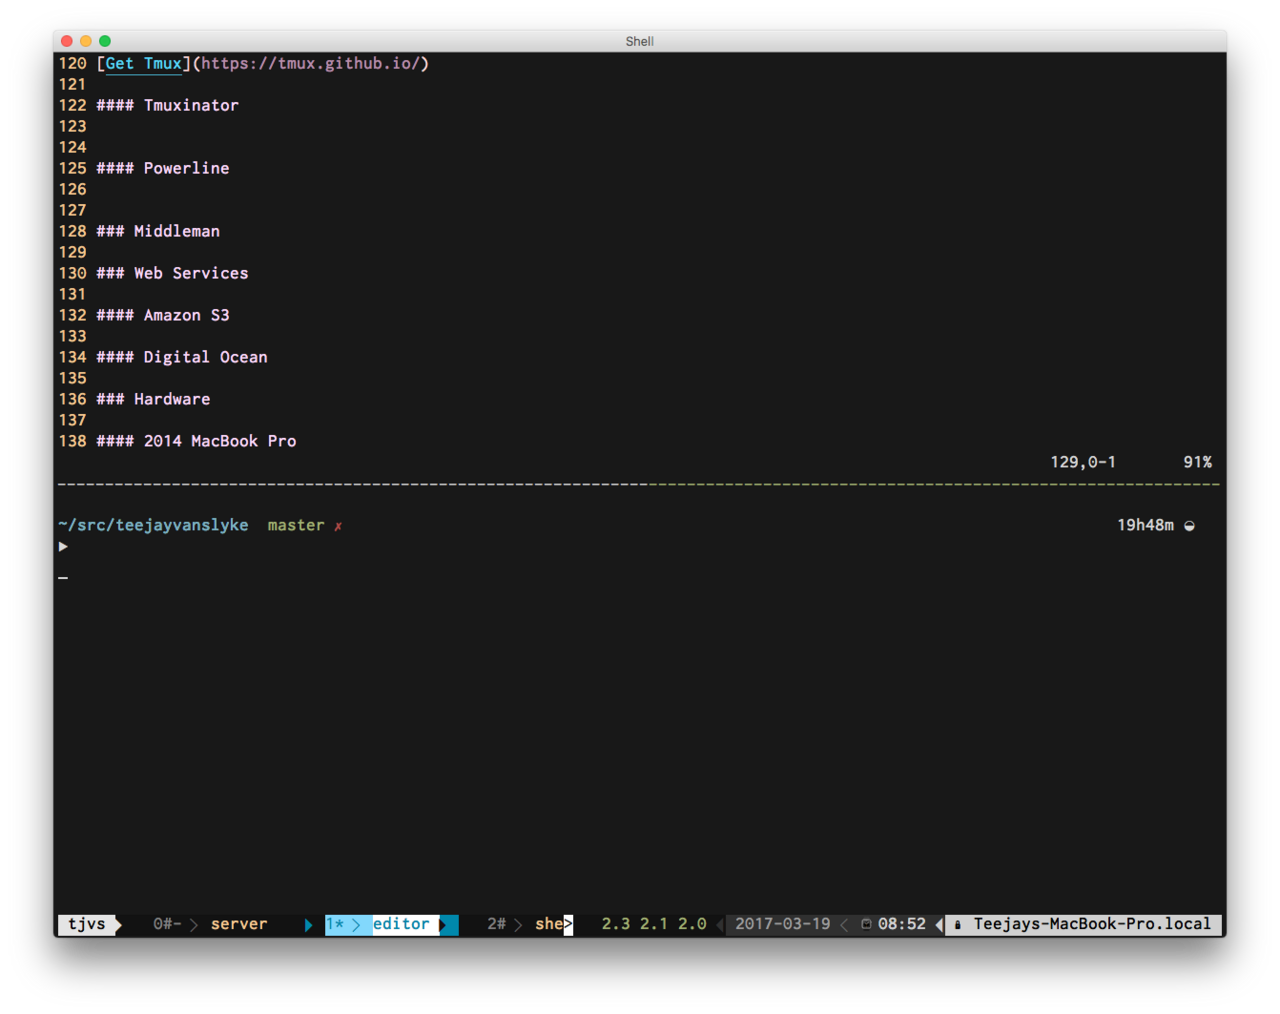1280x1014 pixels.
Task: Click the powerline arrow after tjvs
Action: 118,924
